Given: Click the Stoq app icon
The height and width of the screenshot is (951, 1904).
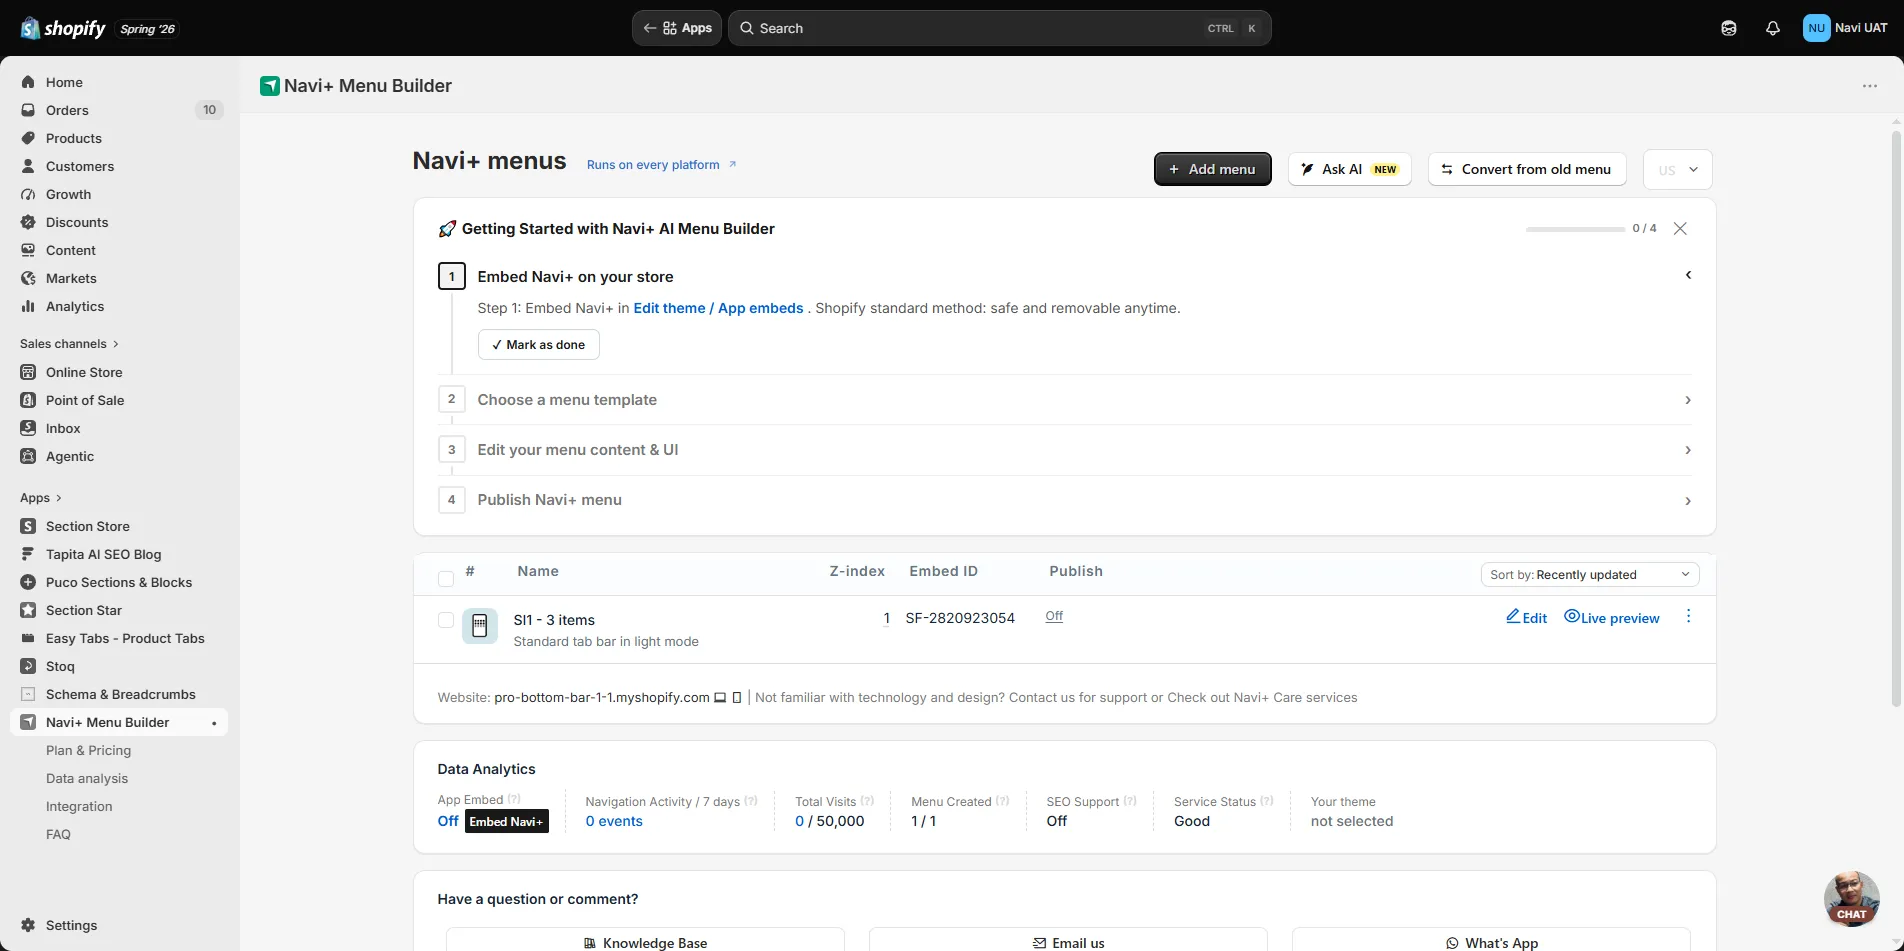Looking at the screenshot, I should coord(28,666).
